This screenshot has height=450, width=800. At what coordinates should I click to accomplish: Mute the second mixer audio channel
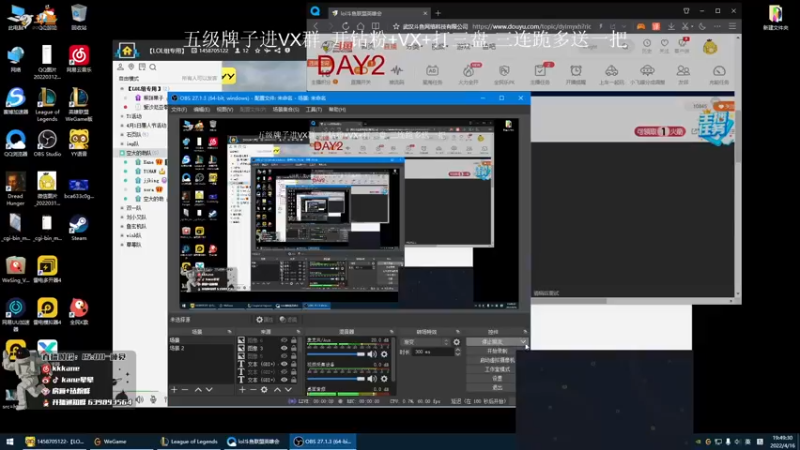pyautogui.click(x=372, y=379)
